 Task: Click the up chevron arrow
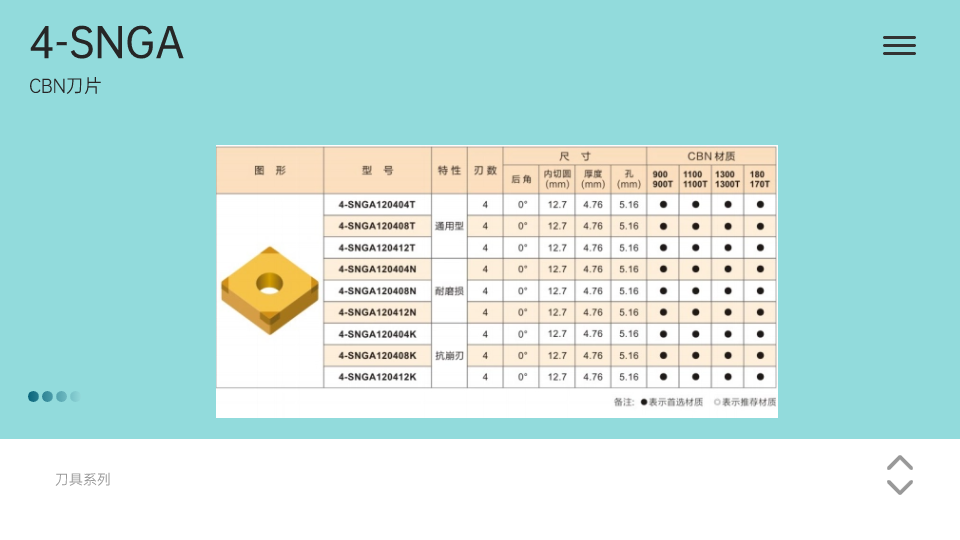coord(900,463)
